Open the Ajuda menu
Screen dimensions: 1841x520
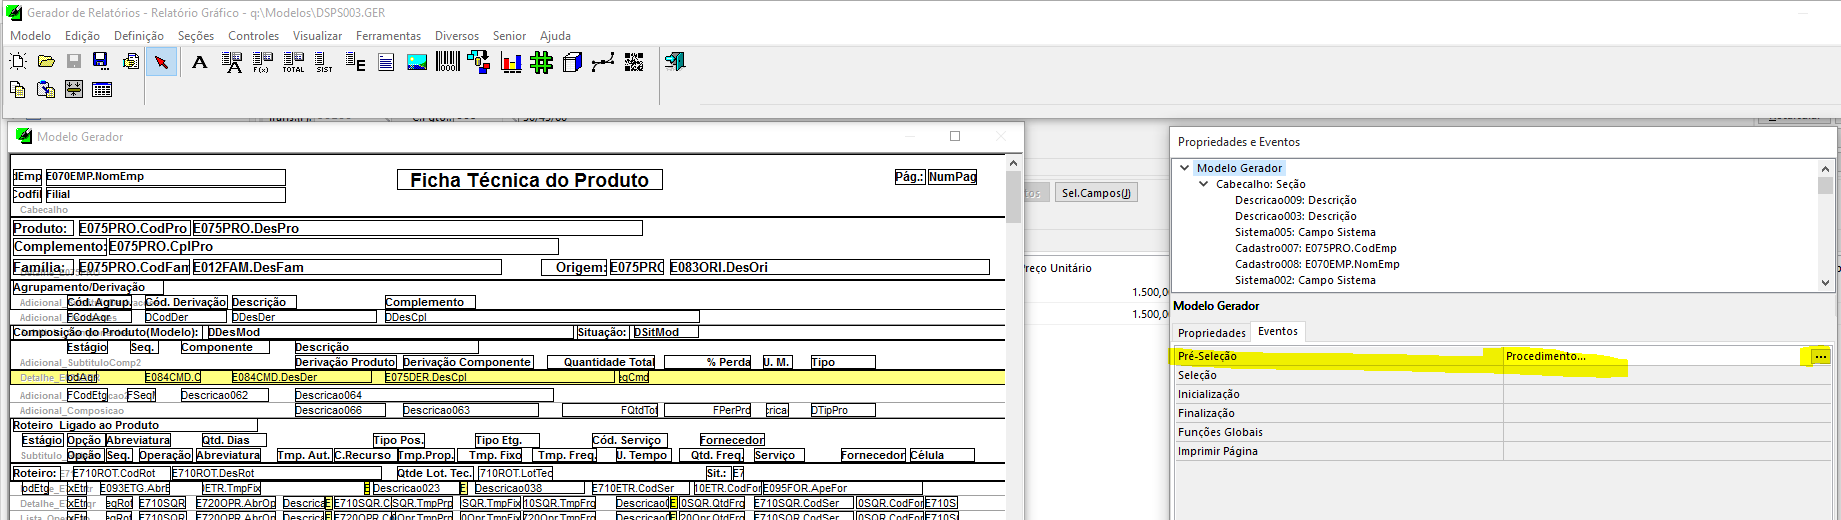[555, 36]
